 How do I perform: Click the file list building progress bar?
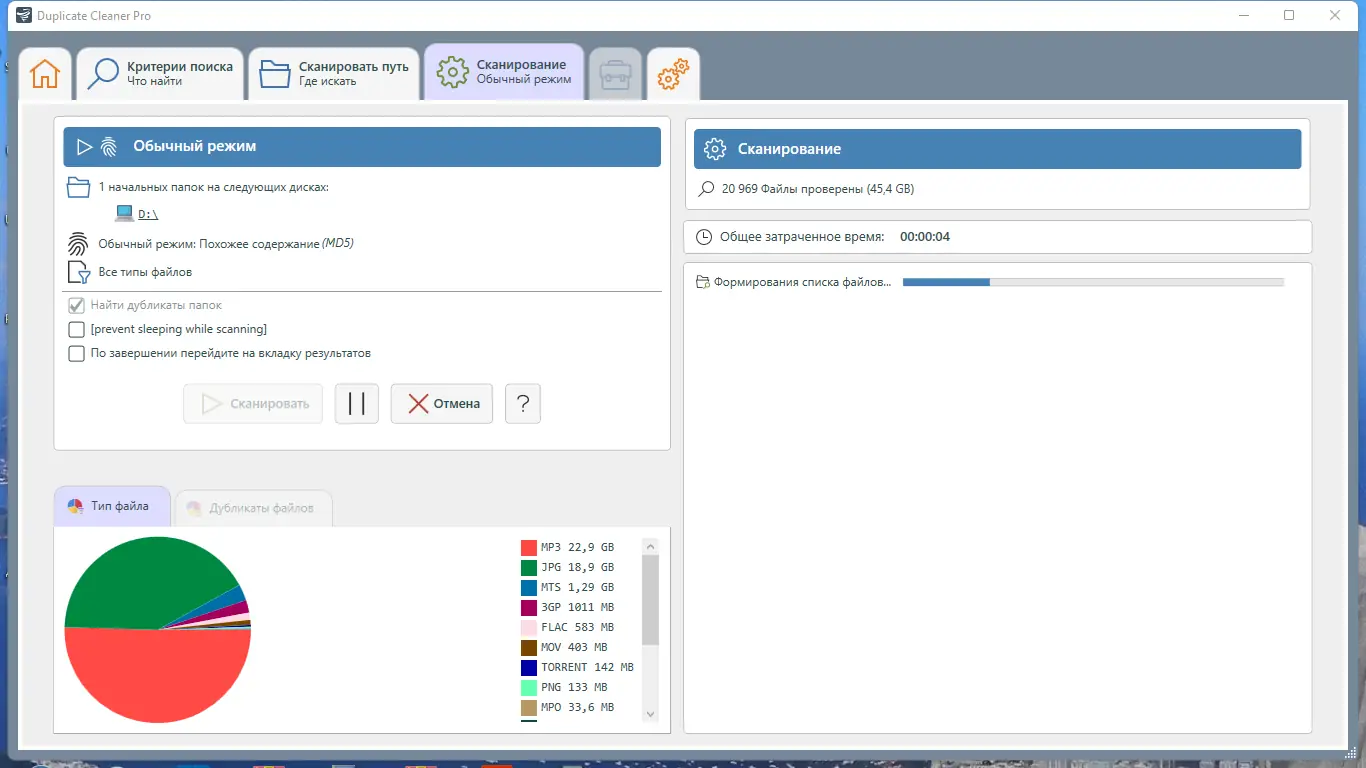(1093, 282)
